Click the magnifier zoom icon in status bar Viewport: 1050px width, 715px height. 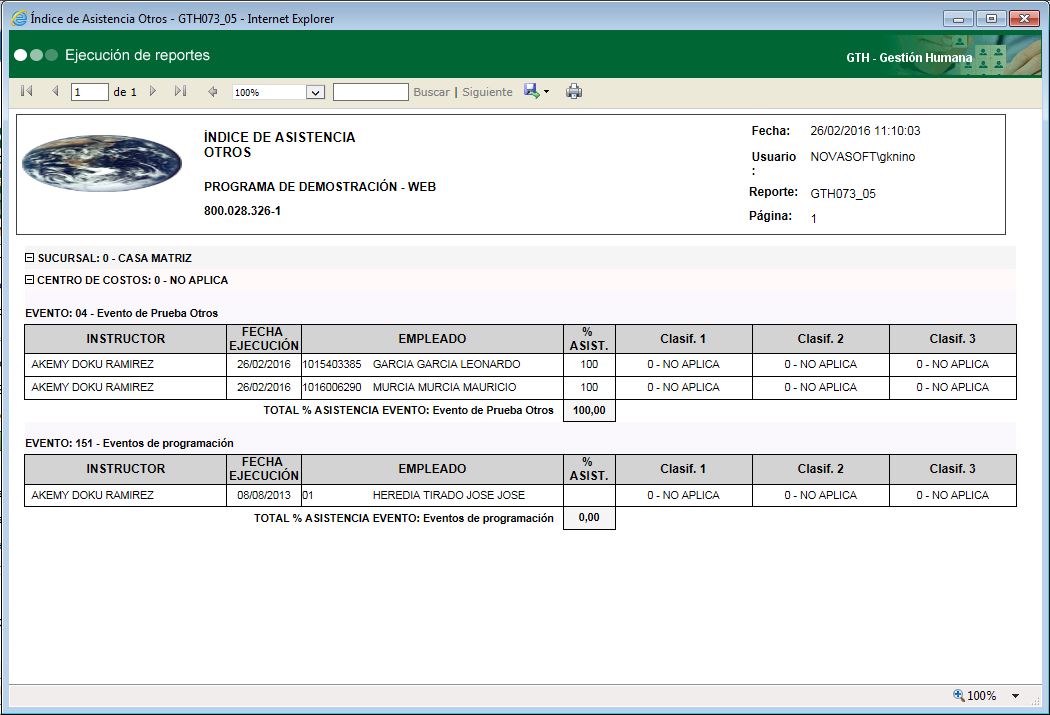[x=958, y=695]
